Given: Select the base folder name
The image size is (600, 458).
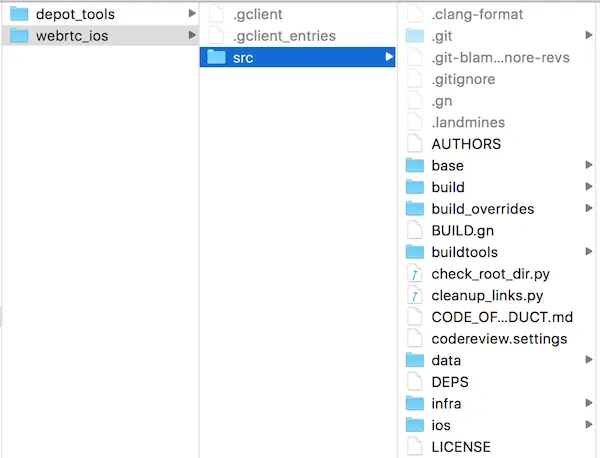Looking at the screenshot, I should click(x=448, y=166).
